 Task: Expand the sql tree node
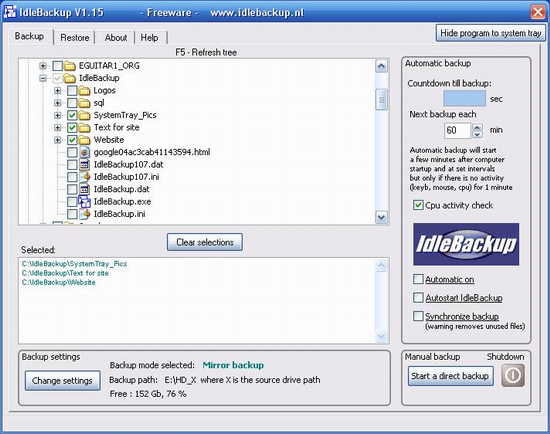tap(58, 103)
